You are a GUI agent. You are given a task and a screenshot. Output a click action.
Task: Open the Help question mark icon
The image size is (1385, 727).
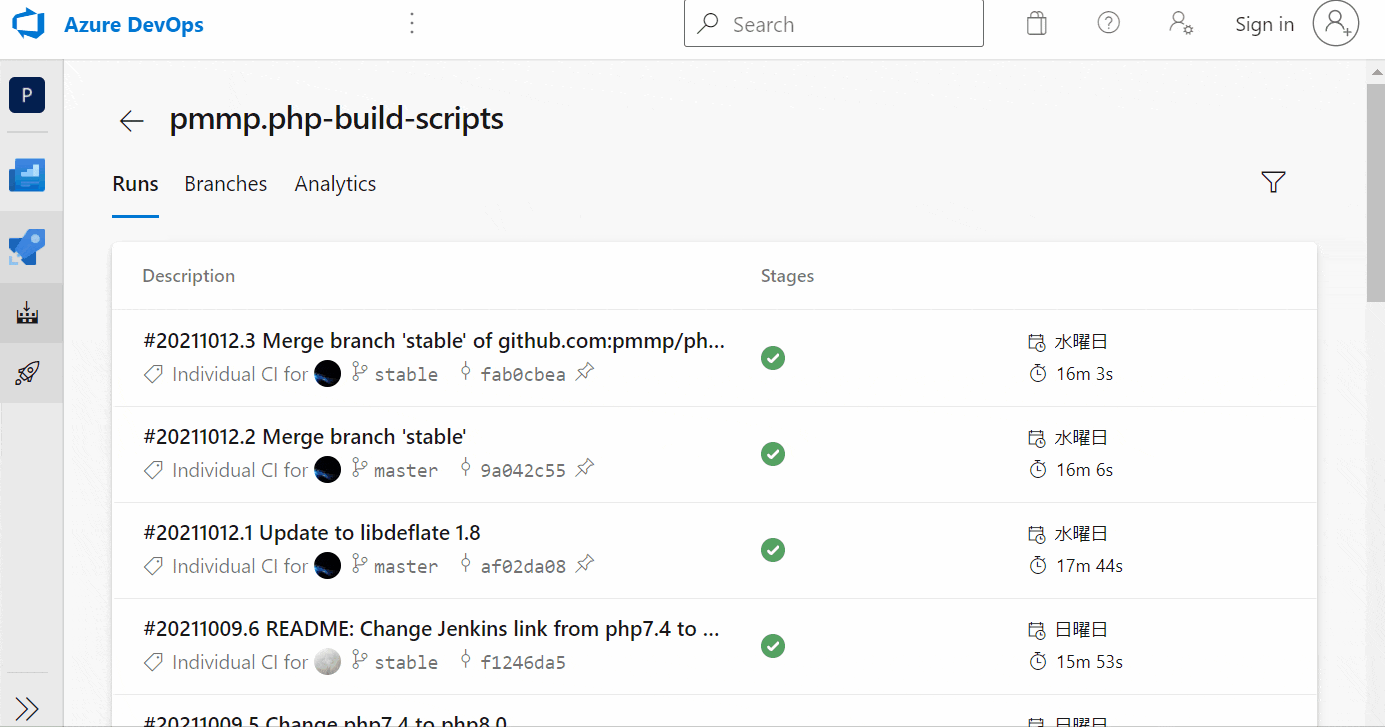click(x=1108, y=24)
